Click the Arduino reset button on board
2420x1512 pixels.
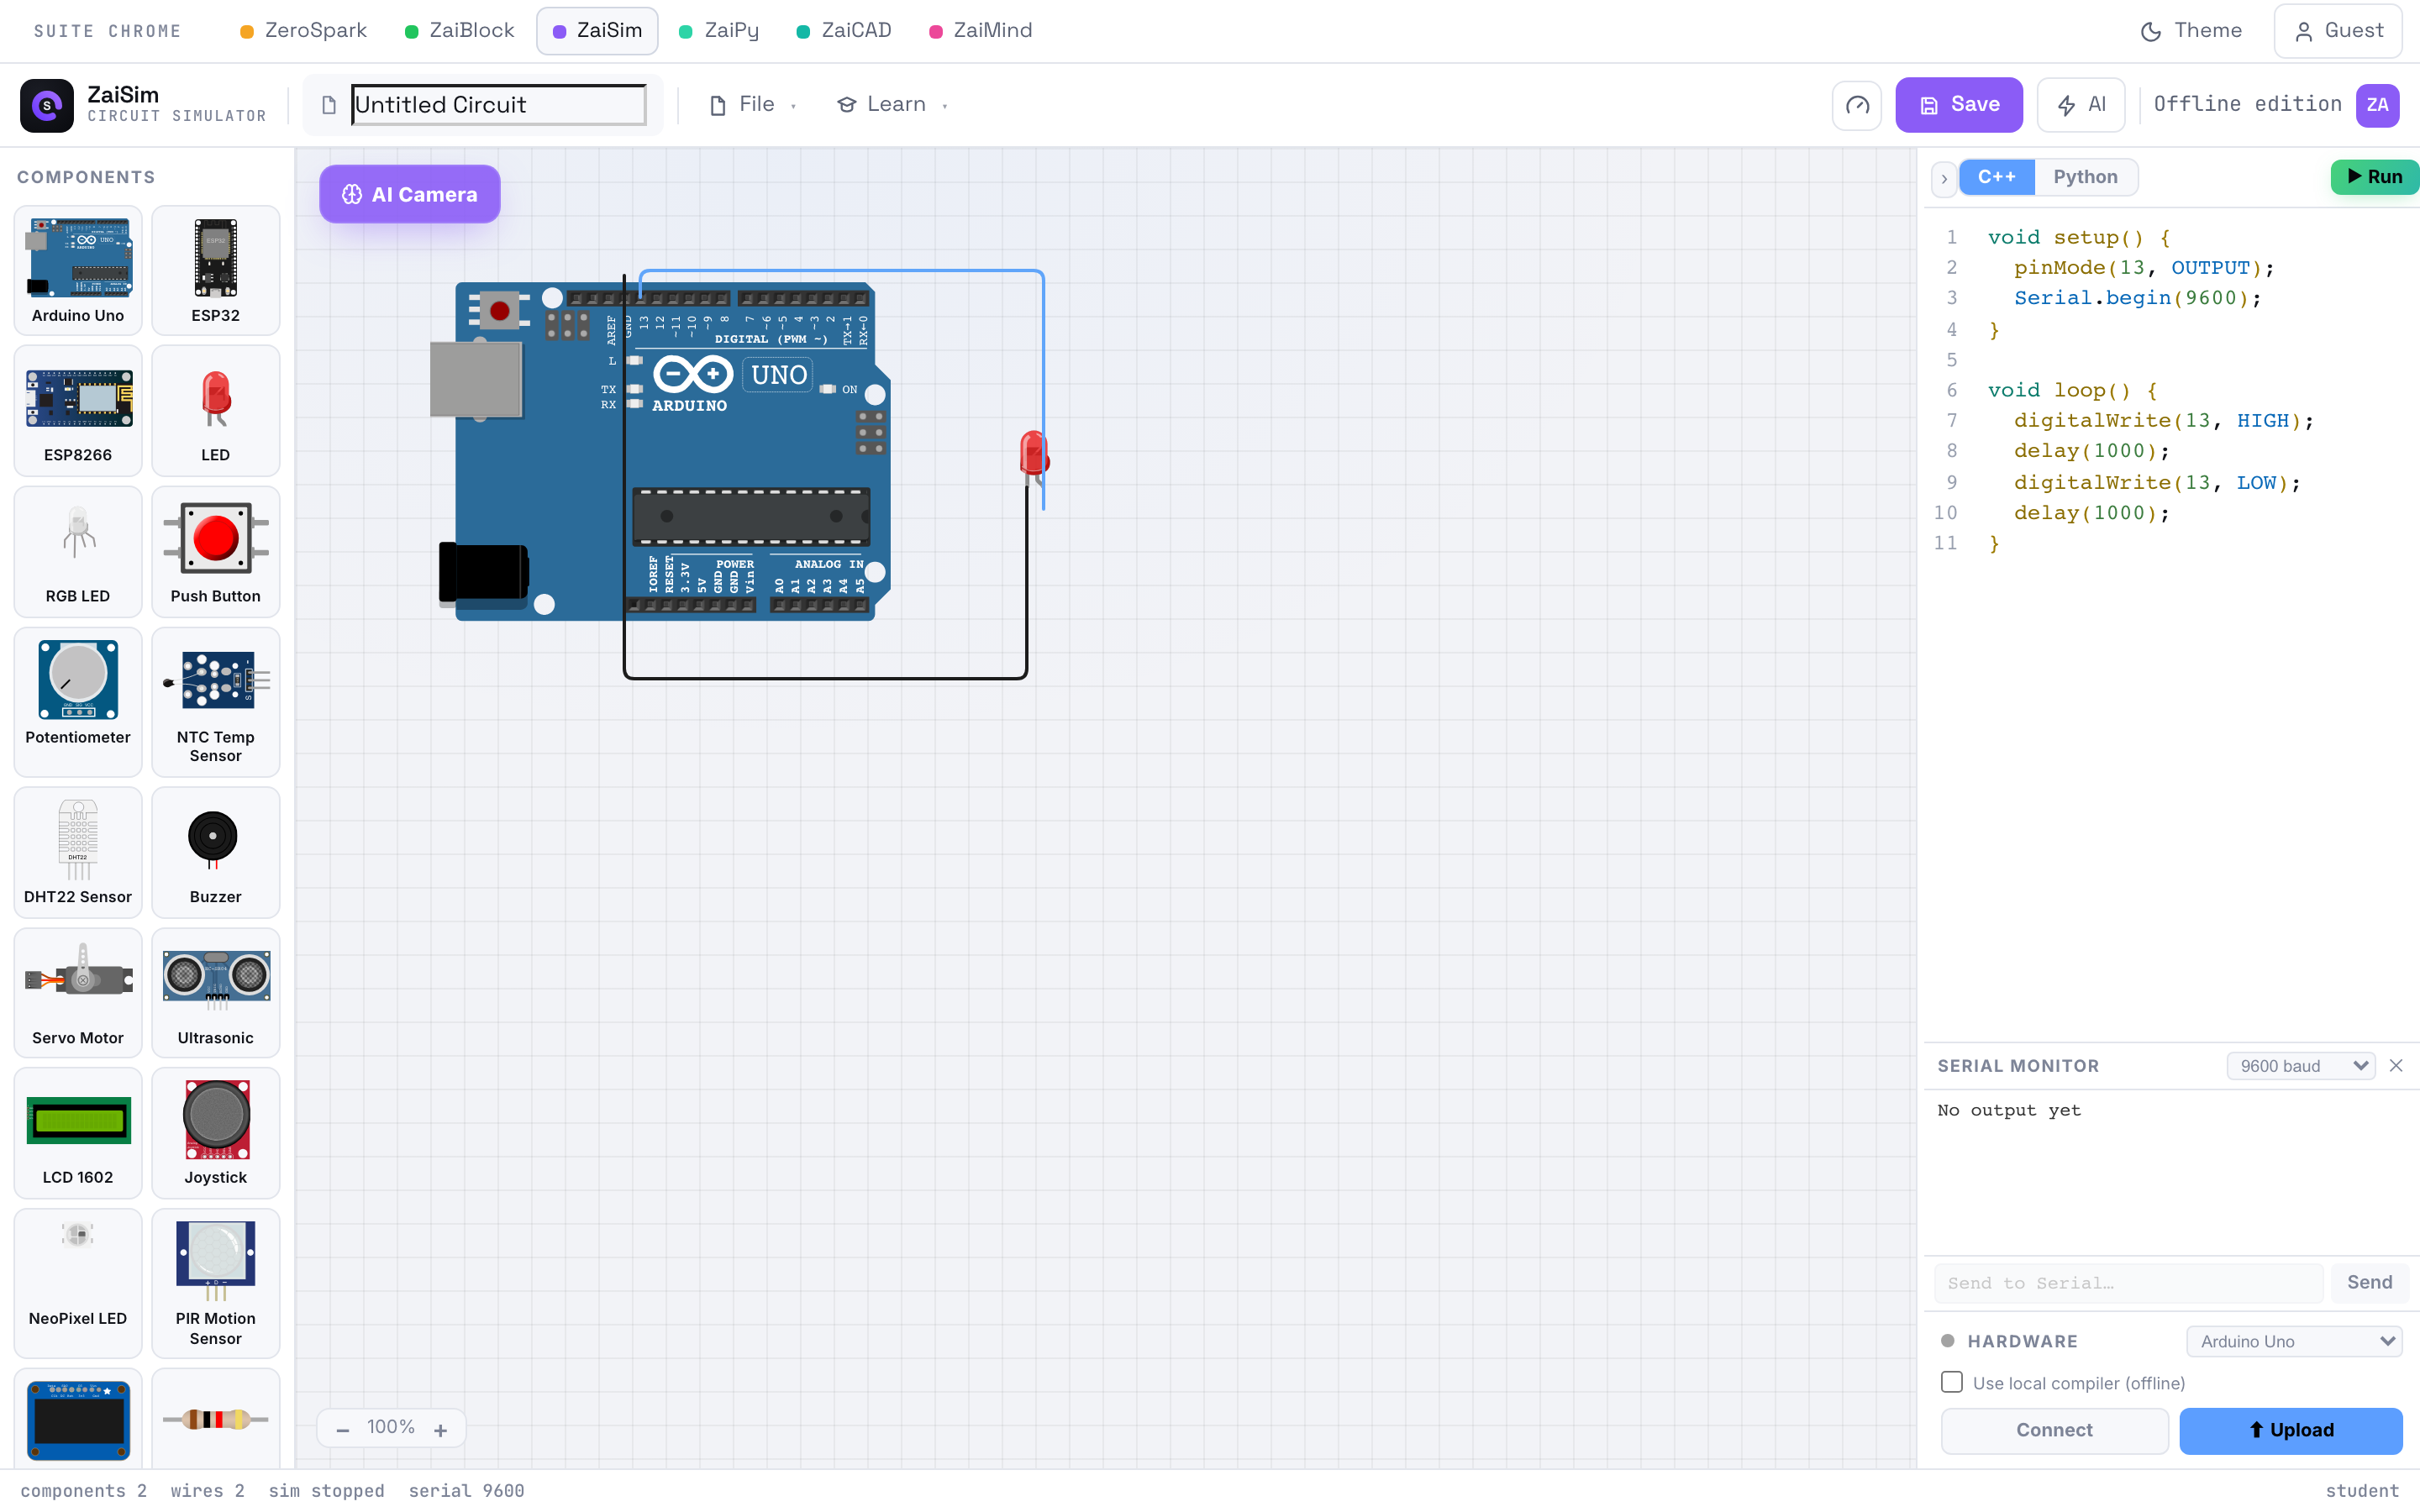[499, 311]
